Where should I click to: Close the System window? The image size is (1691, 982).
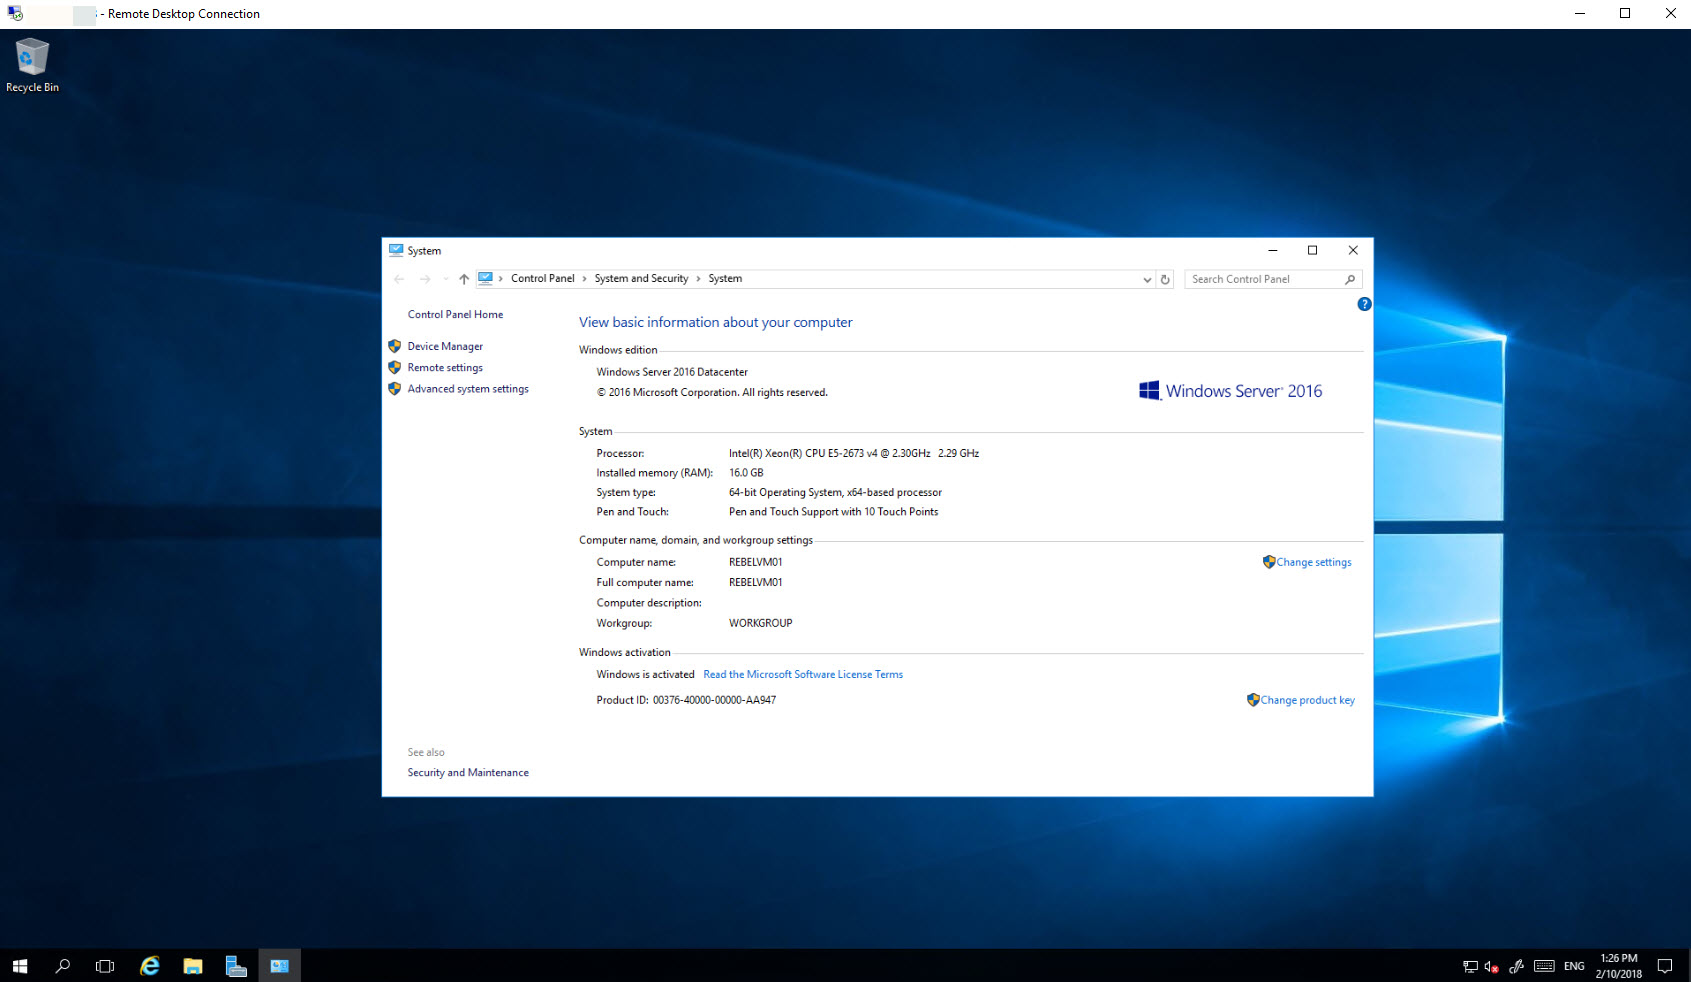[1353, 250]
